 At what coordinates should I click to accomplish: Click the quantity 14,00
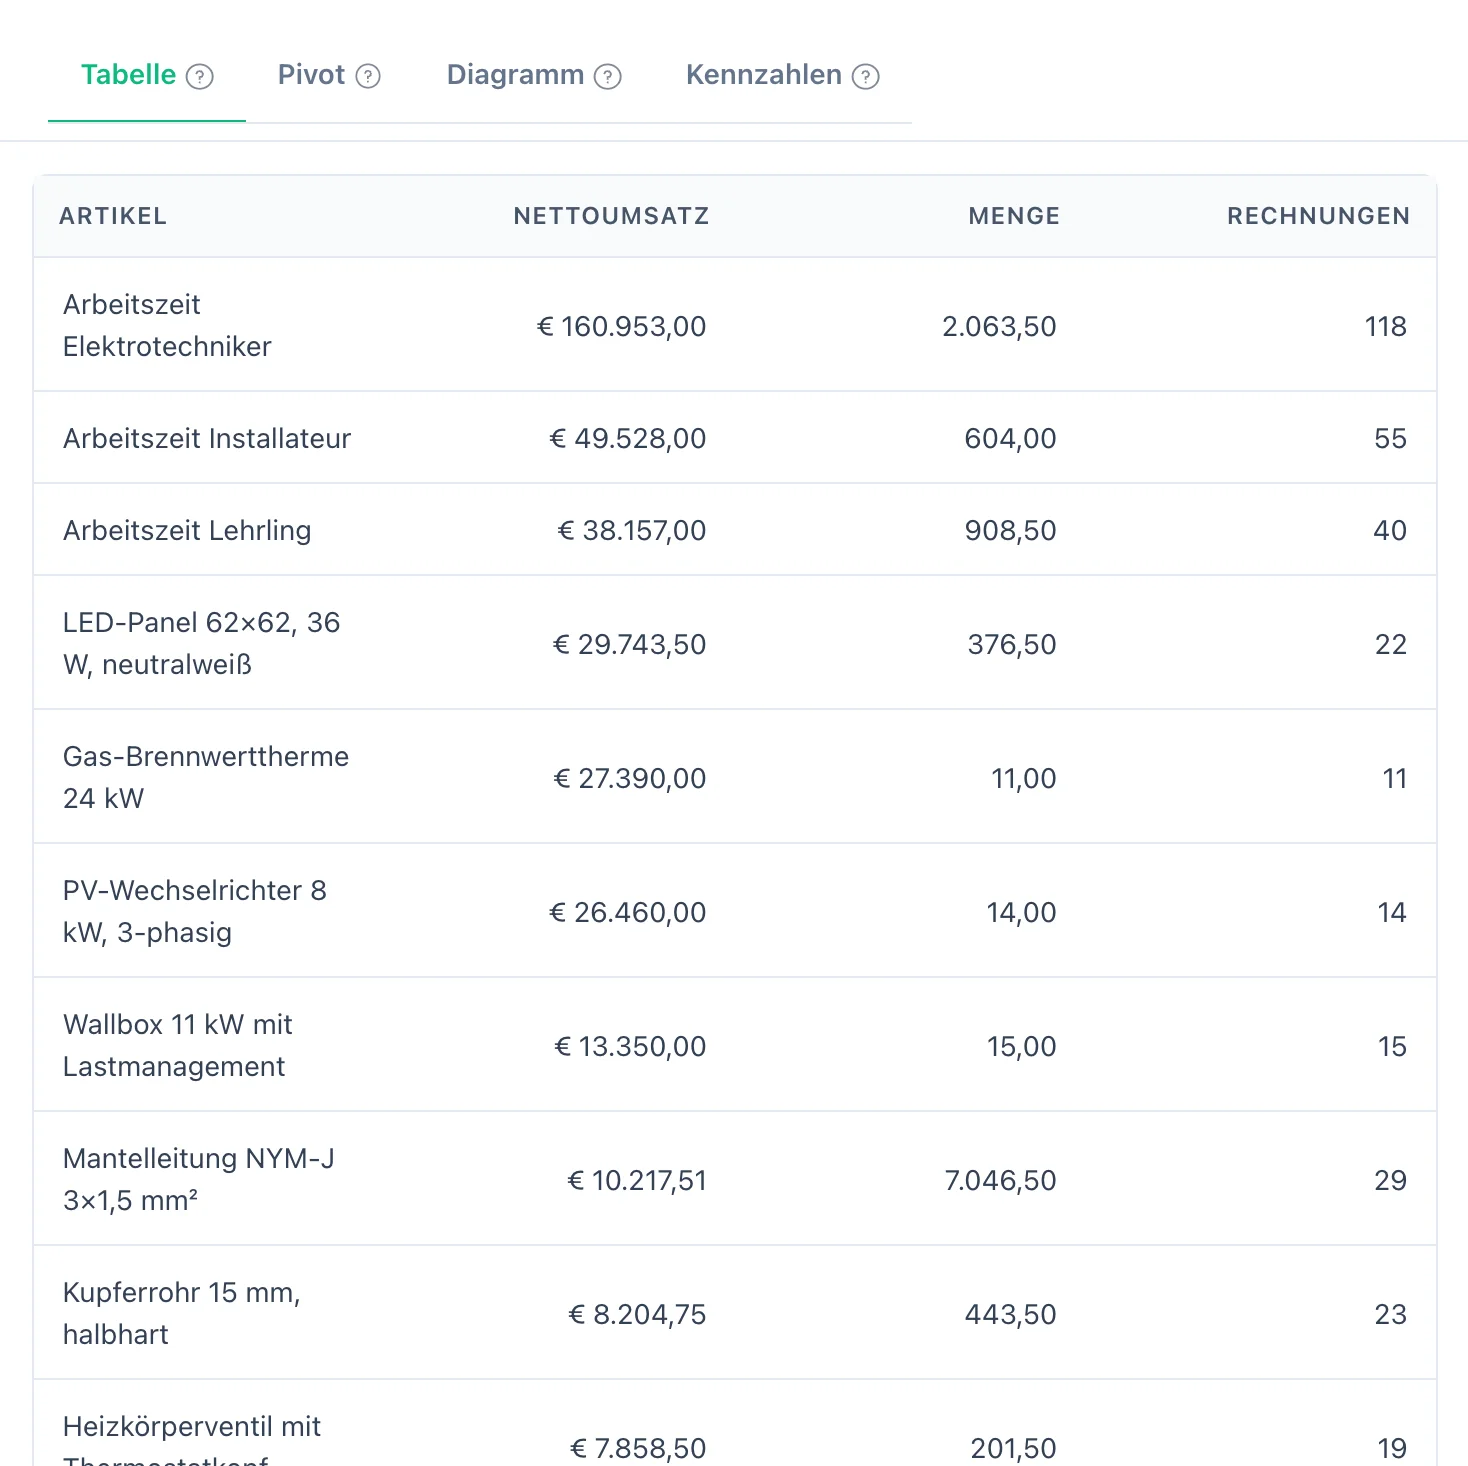pyautogui.click(x=1021, y=912)
